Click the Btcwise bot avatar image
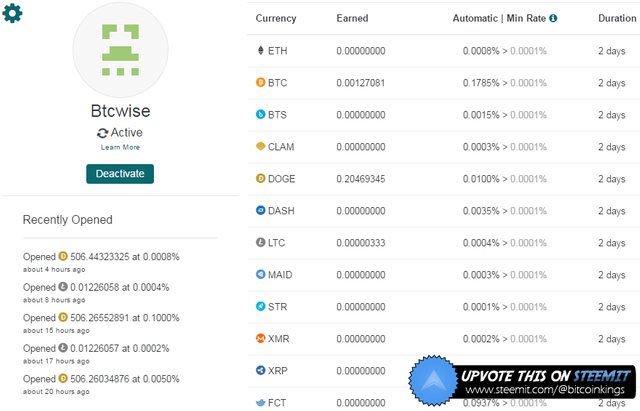This screenshot has height=411, width=640. point(120,50)
